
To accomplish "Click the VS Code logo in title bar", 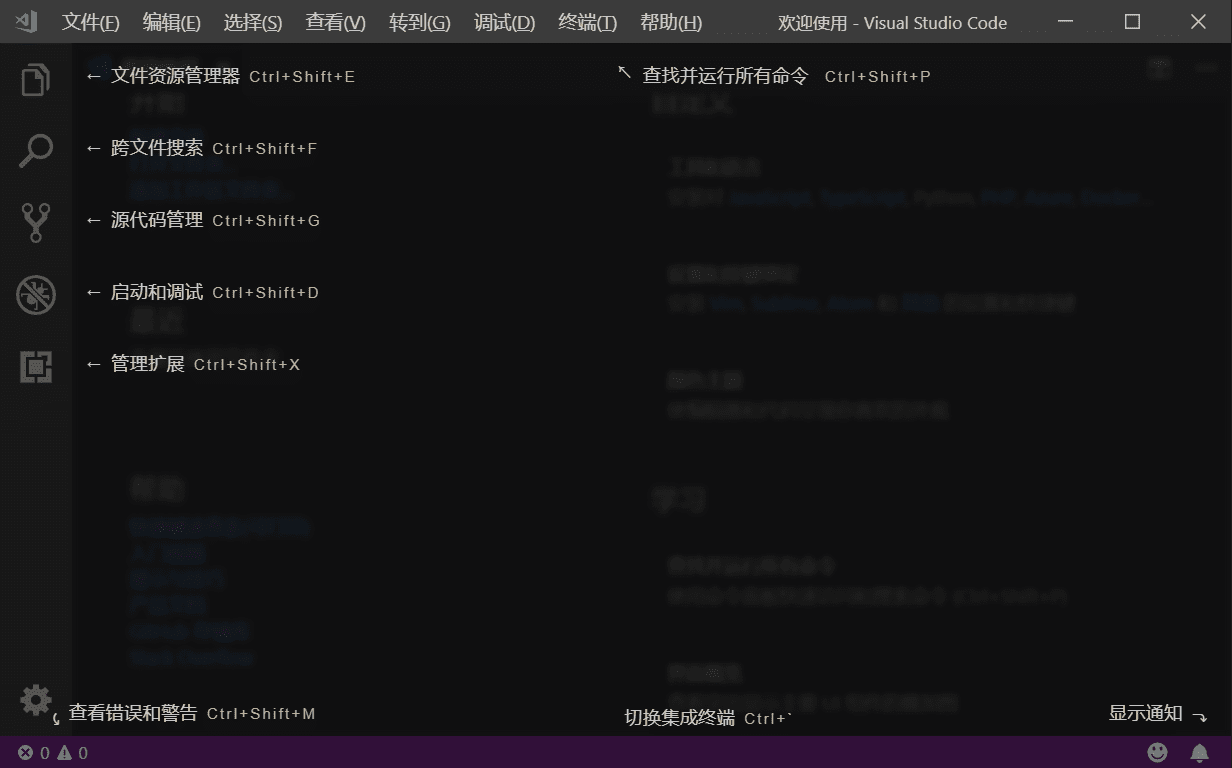I will coord(27,22).
